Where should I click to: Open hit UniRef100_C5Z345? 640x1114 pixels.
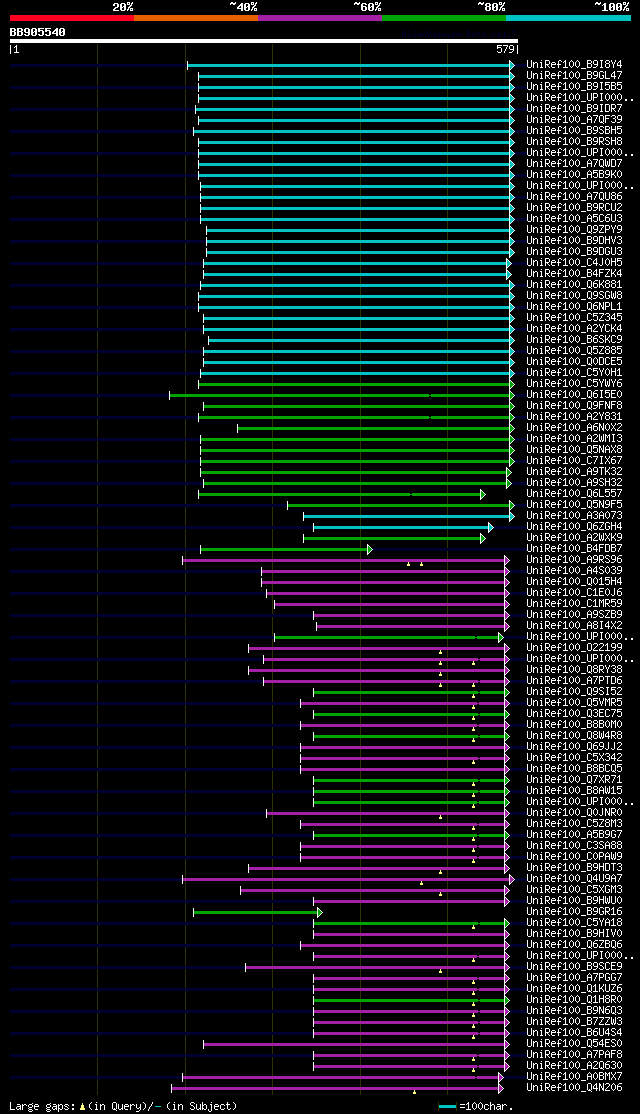point(574,318)
